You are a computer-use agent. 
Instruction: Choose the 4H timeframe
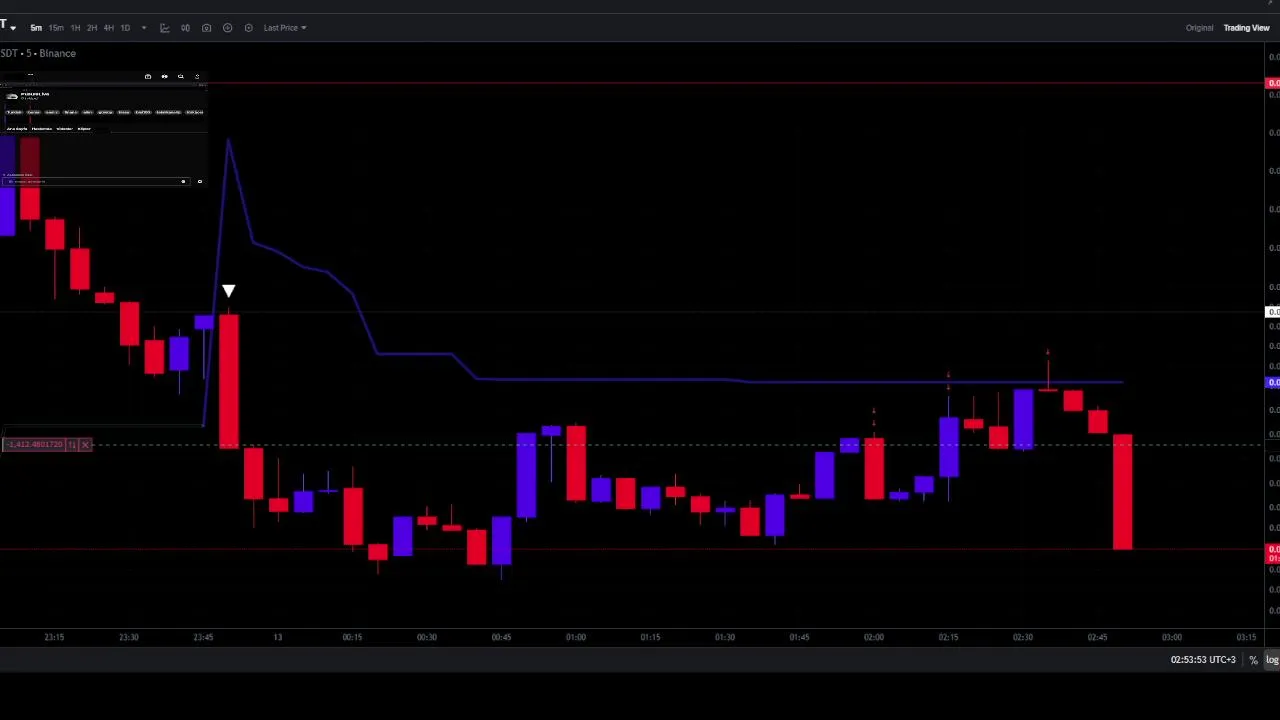[x=108, y=28]
